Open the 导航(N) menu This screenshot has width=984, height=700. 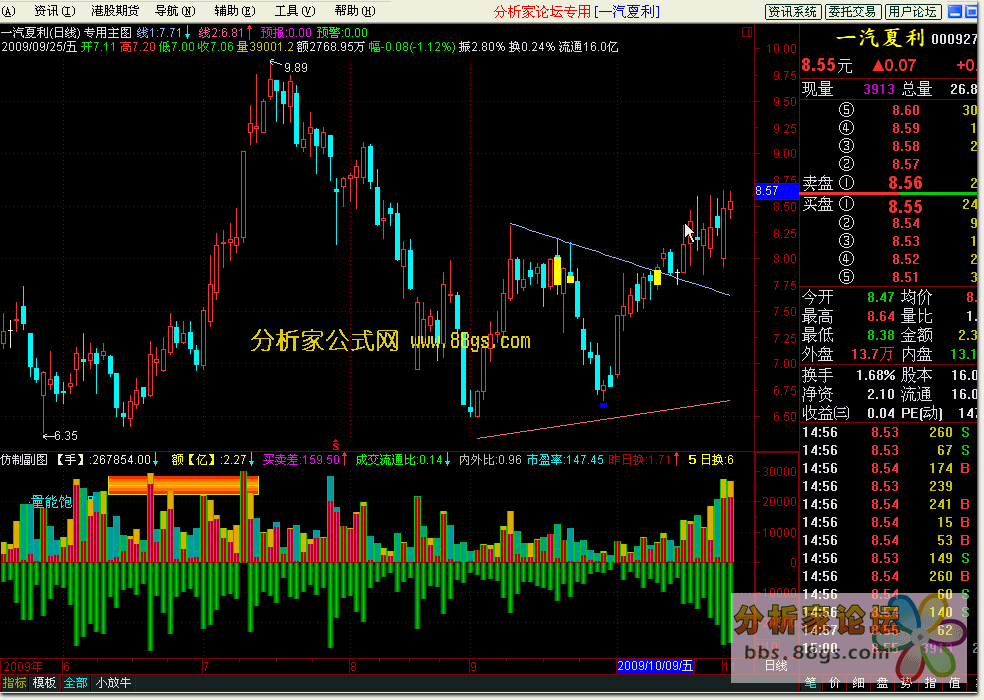(175, 11)
